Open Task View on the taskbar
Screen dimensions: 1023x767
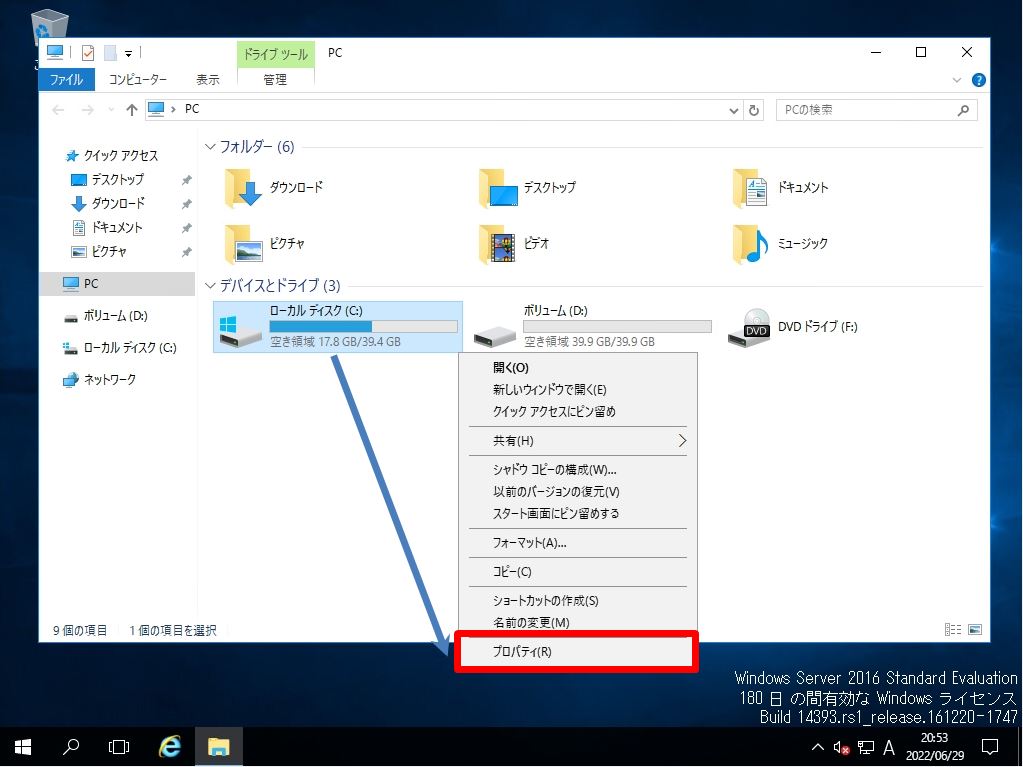click(119, 747)
